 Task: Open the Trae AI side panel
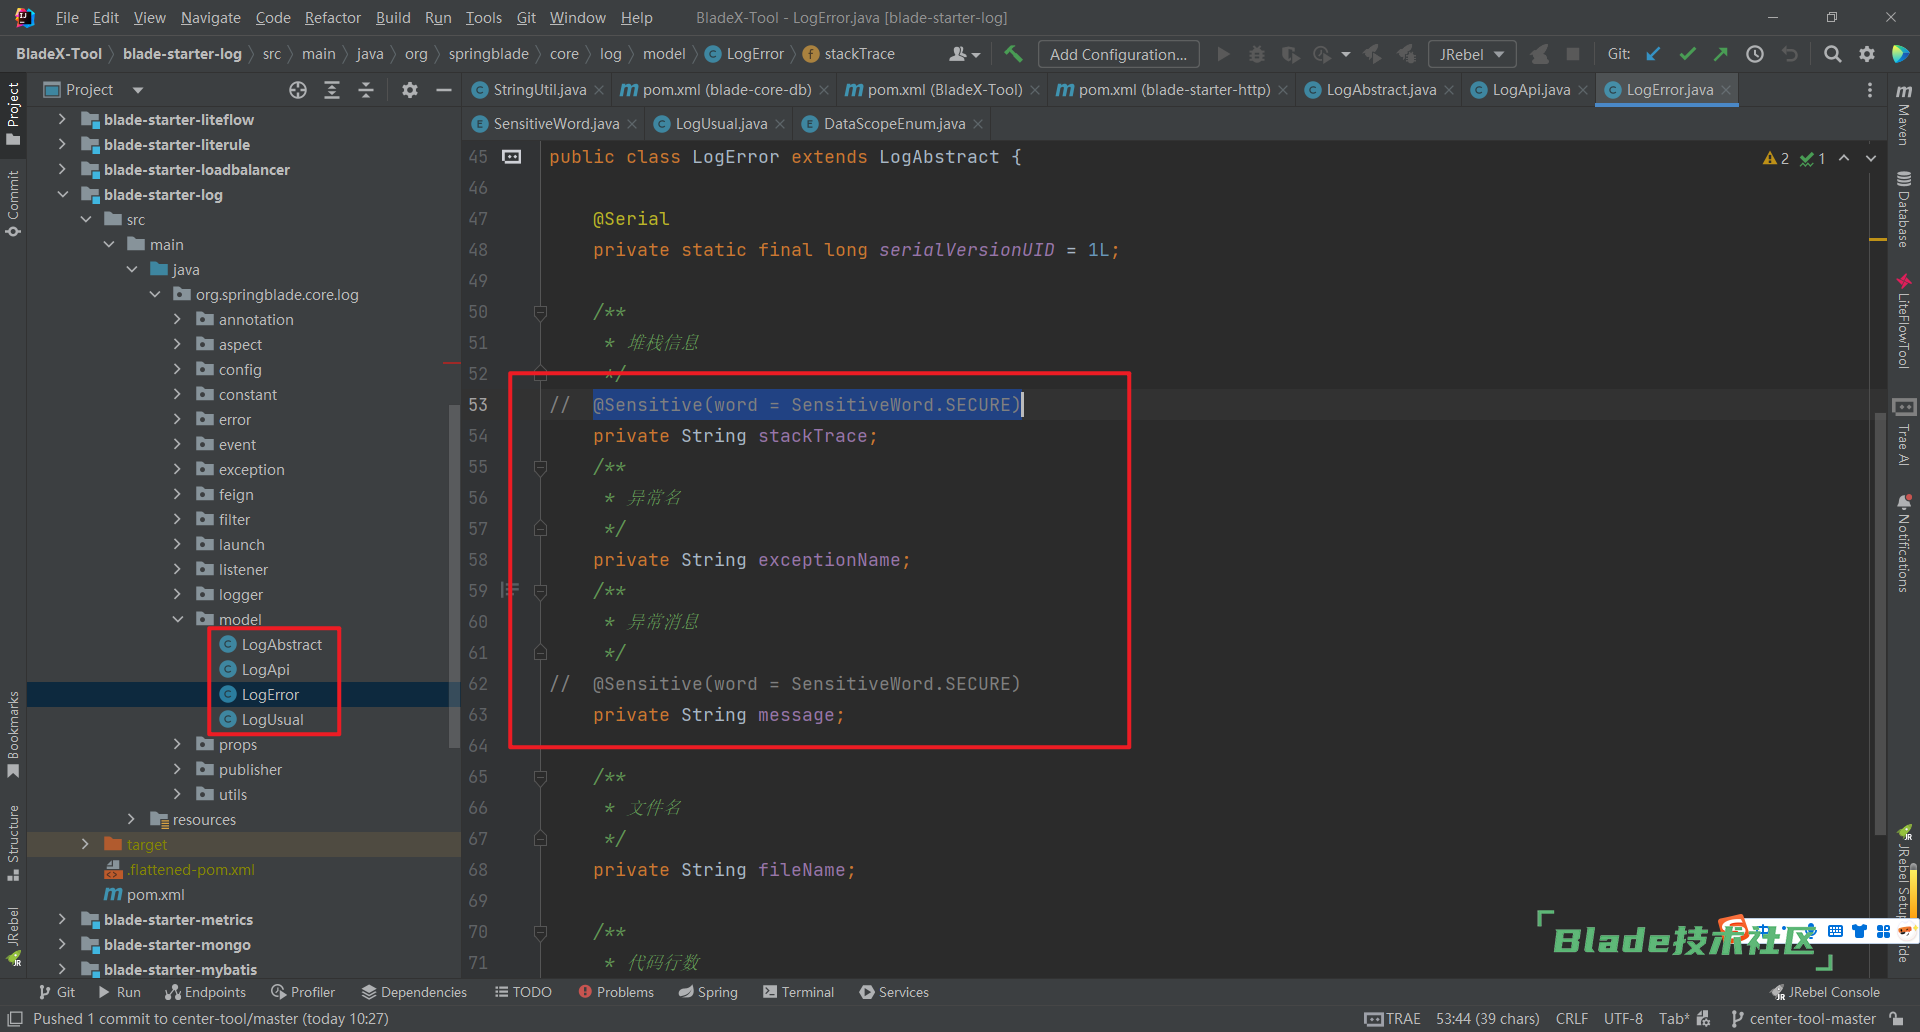[1904, 432]
